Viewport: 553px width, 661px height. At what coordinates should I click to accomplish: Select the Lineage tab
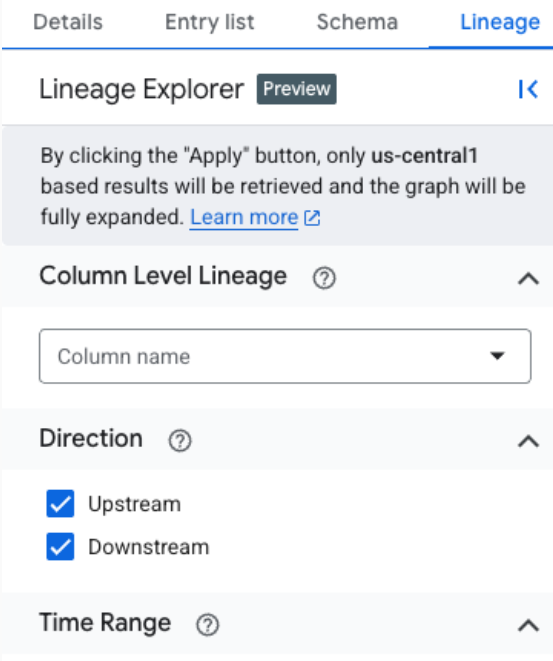500,22
